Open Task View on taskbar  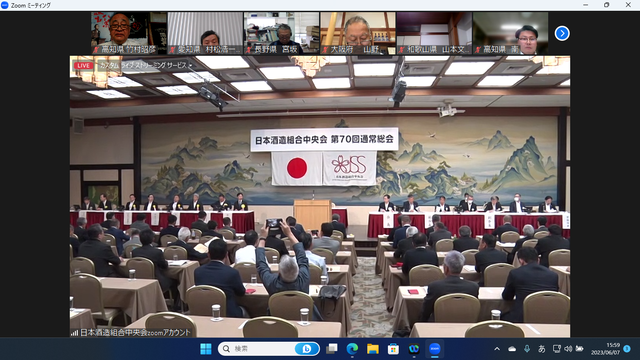click(x=332, y=349)
